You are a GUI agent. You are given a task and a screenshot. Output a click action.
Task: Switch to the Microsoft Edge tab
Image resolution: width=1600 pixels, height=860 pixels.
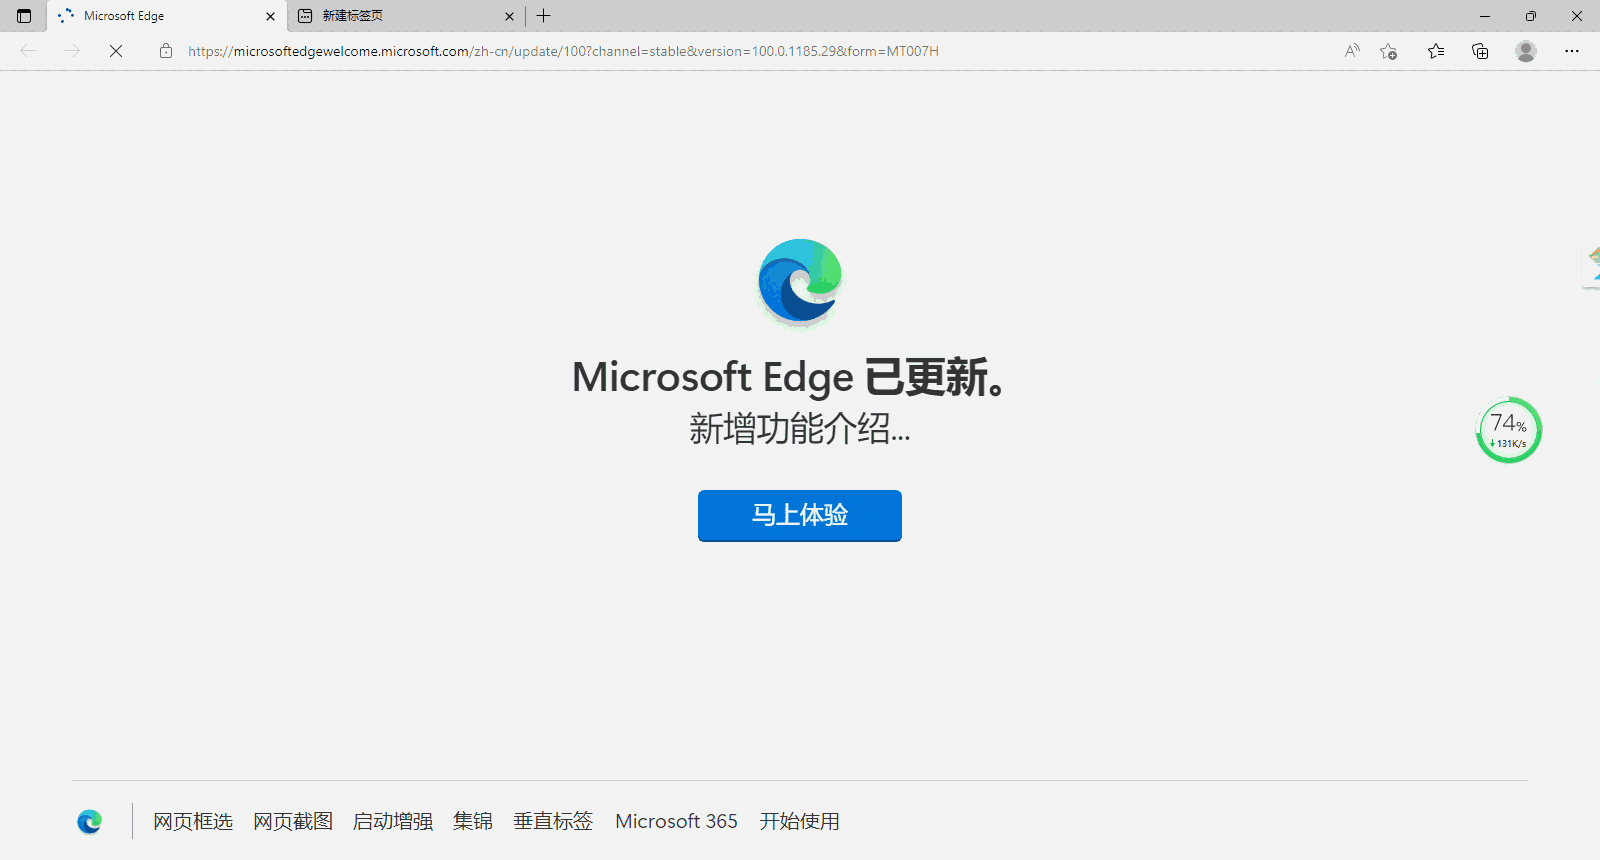pyautogui.click(x=166, y=16)
